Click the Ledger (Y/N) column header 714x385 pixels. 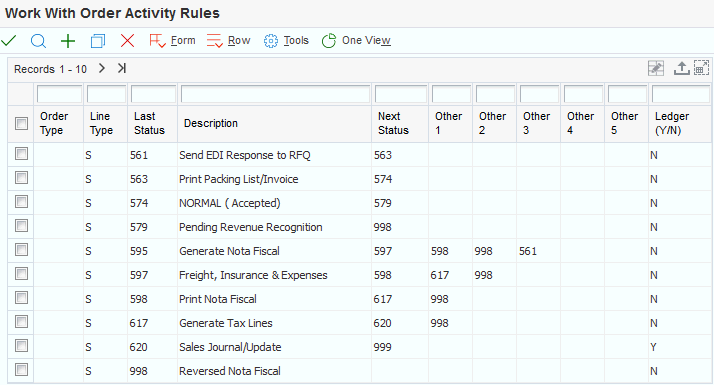[x=680, y=123]
